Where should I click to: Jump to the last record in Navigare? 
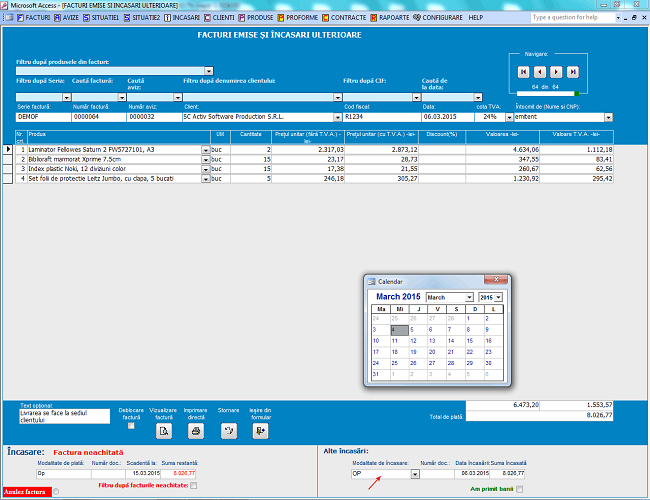coord(574,72)
